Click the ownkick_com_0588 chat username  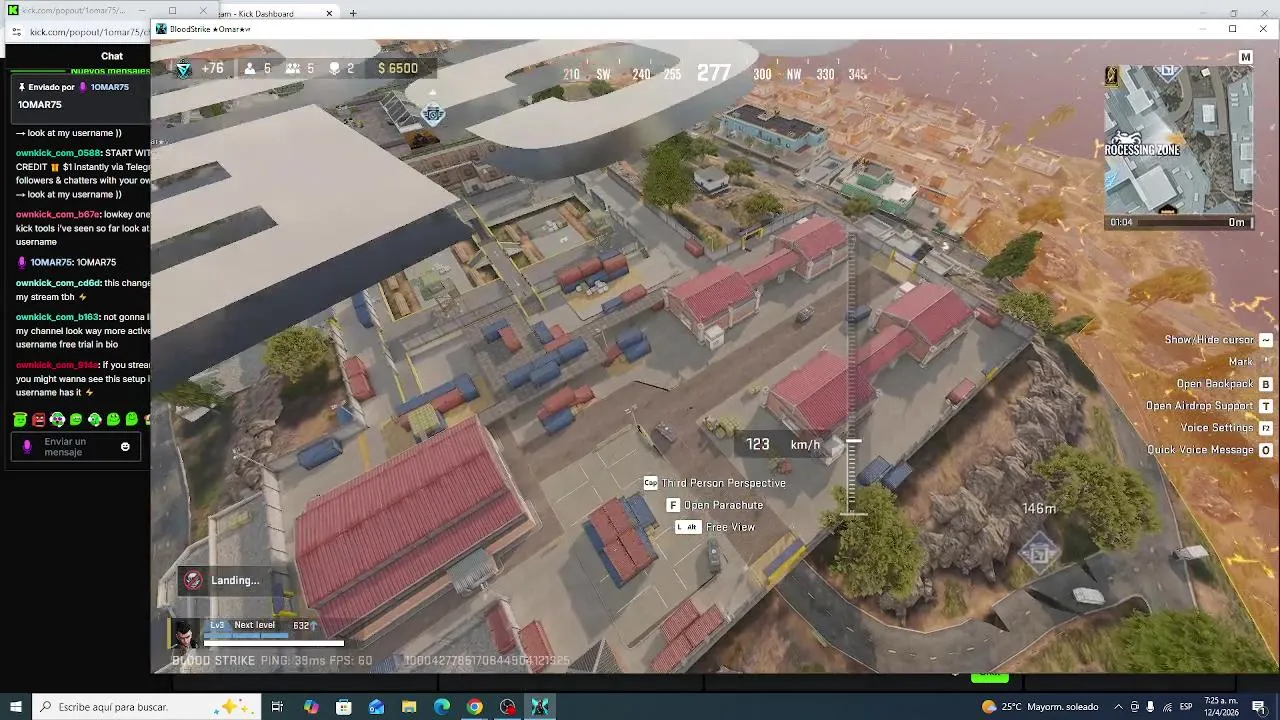pyautogui.click(x=58, y=153)
